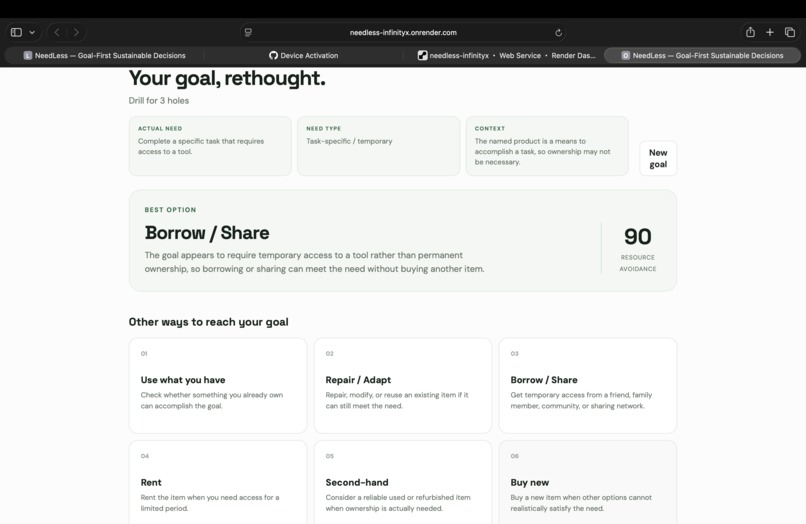Viewport: 806px width, 524px height.
Task: Open the page settings icon in address bar
Action: [248, 32]
